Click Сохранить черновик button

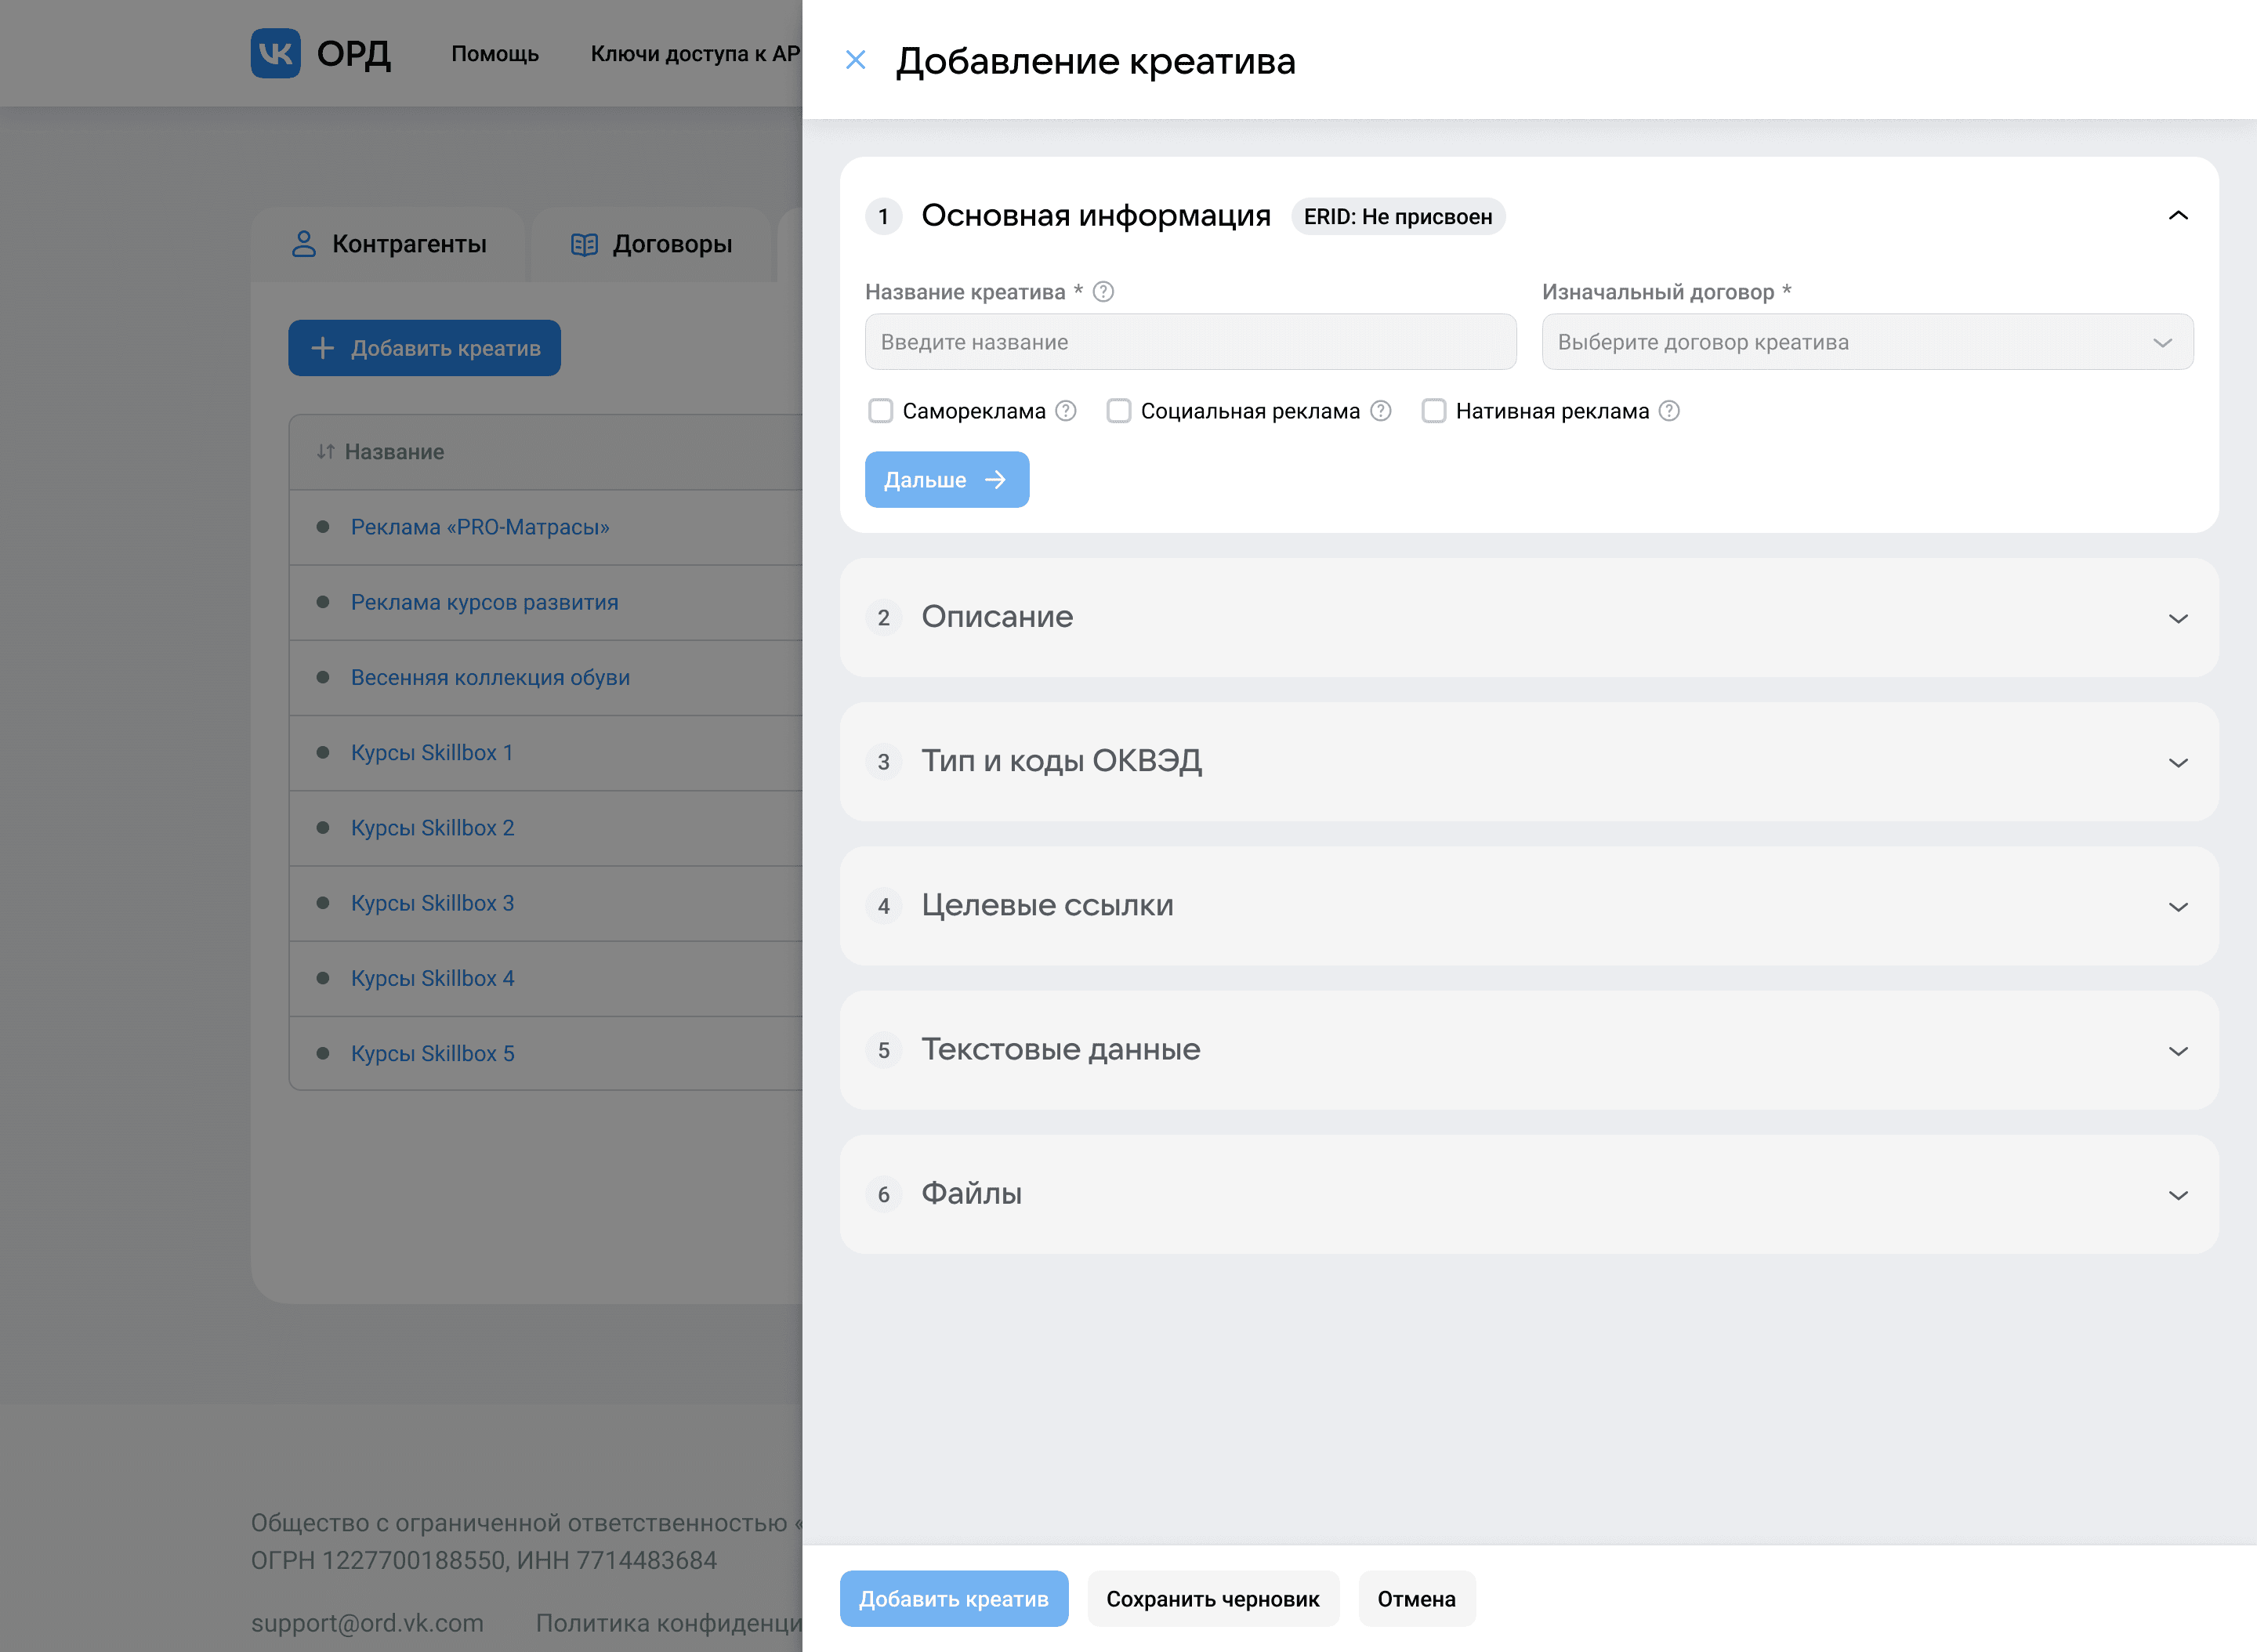pos(1212,1599)
